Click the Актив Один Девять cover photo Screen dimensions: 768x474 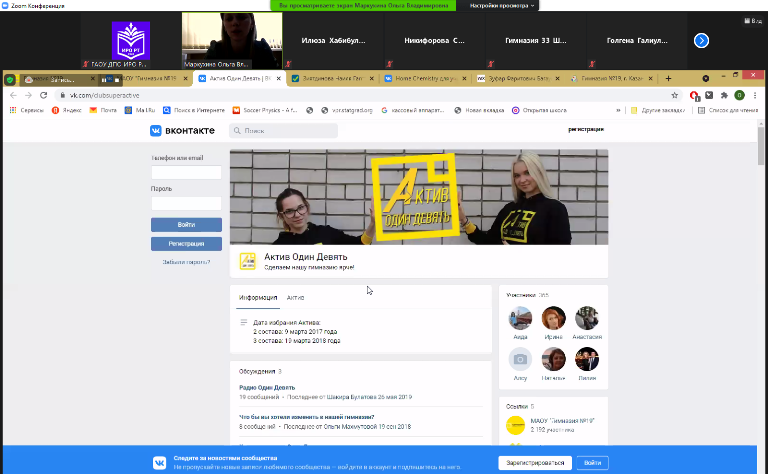(419, 197)
